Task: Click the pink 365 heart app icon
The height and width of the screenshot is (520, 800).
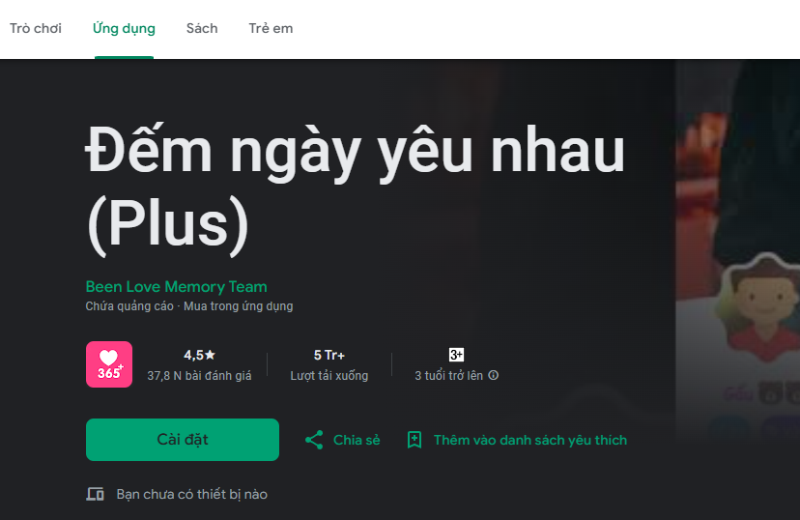Action: (109, 364)
